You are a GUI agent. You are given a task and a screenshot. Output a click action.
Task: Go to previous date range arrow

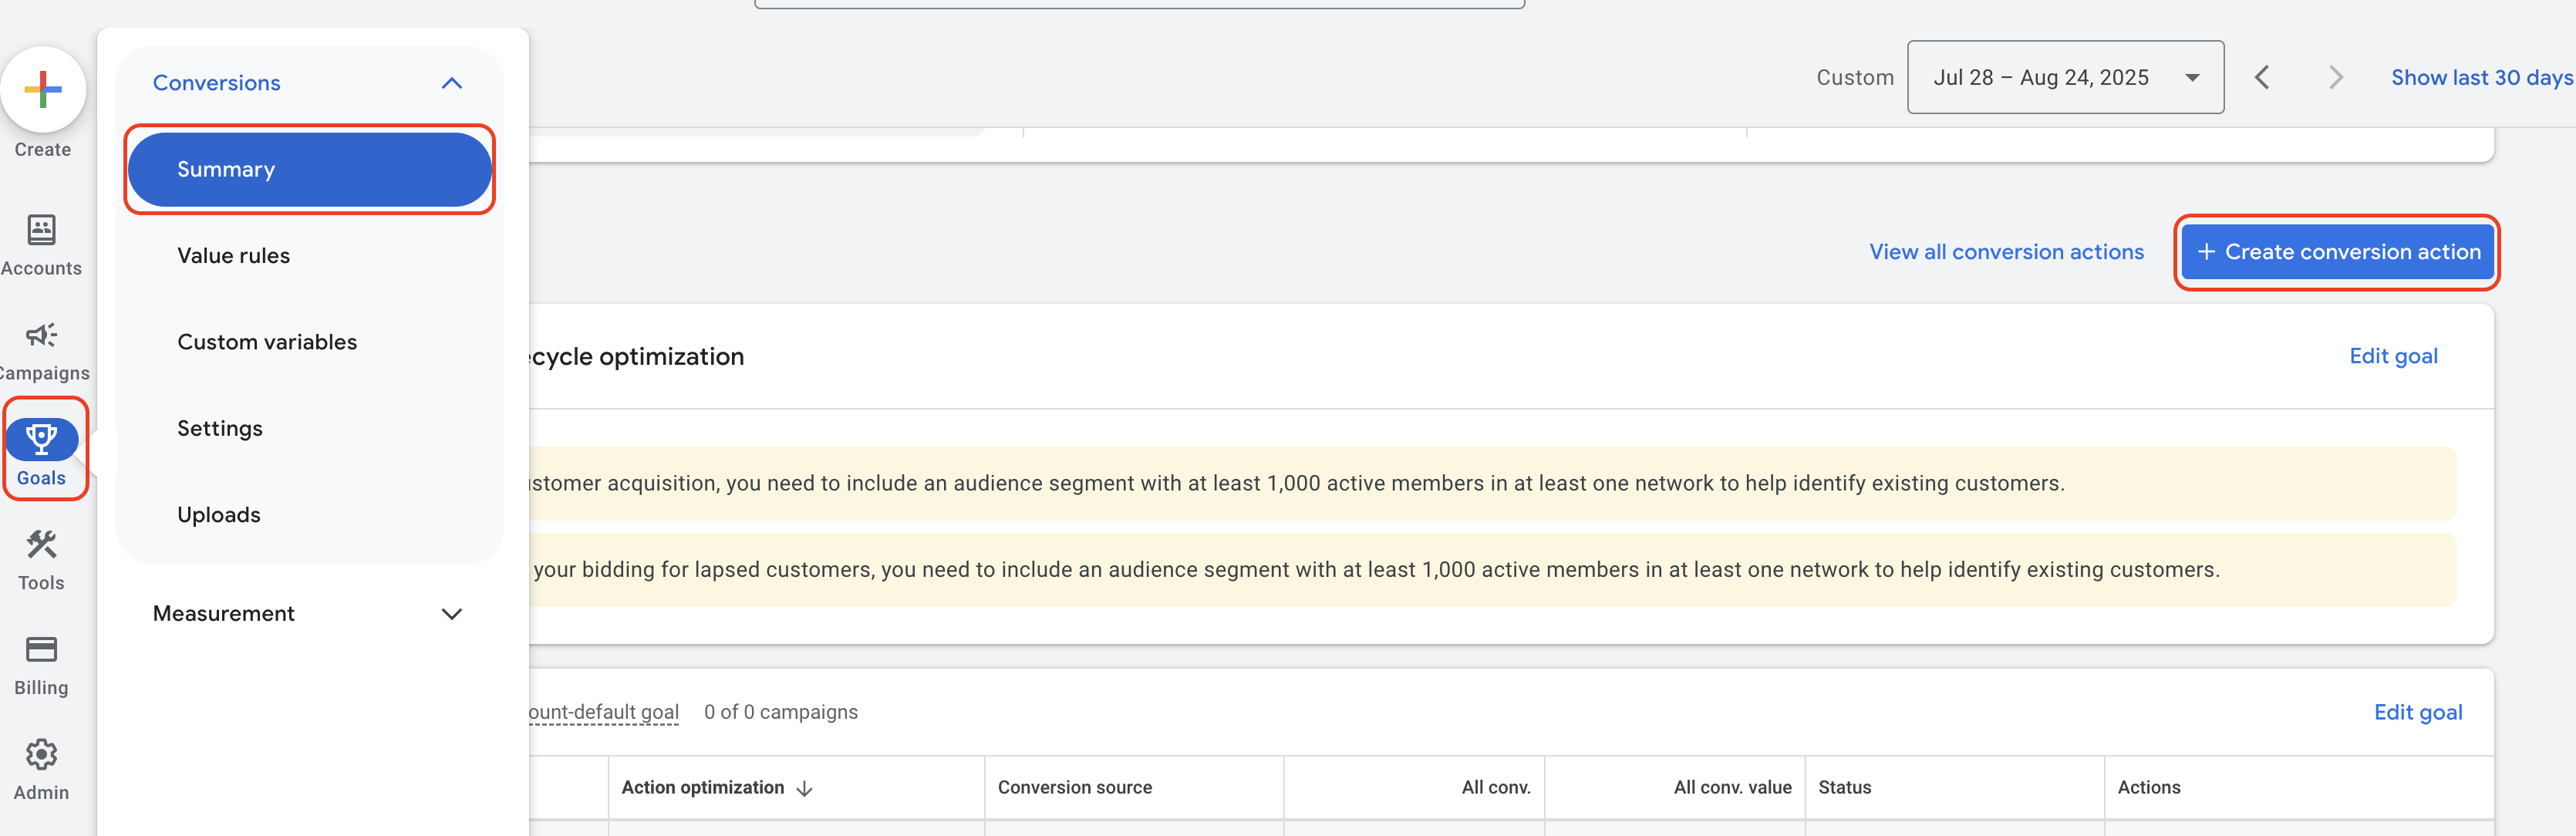click(2262, 78)
